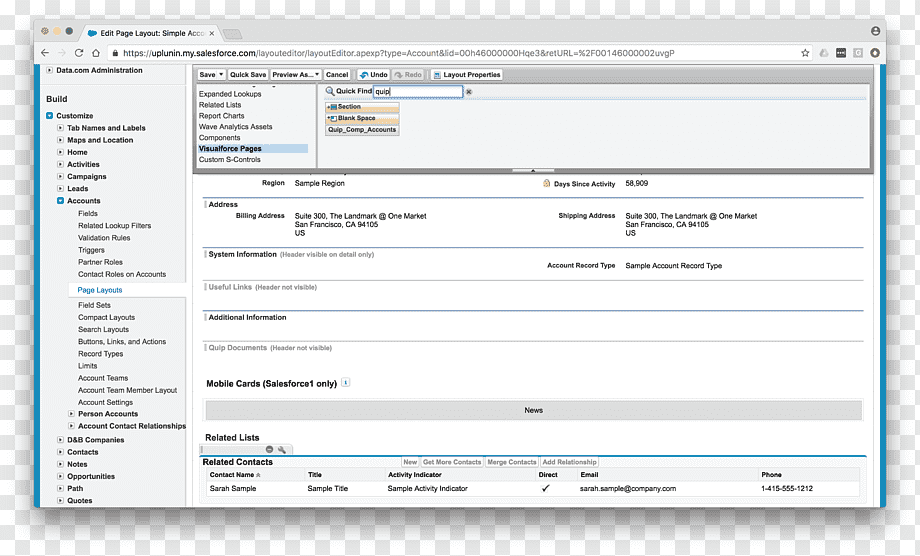Select the Quip_Comp_Accounts palette item
920x556 pixels.
[x=362, y=130]
